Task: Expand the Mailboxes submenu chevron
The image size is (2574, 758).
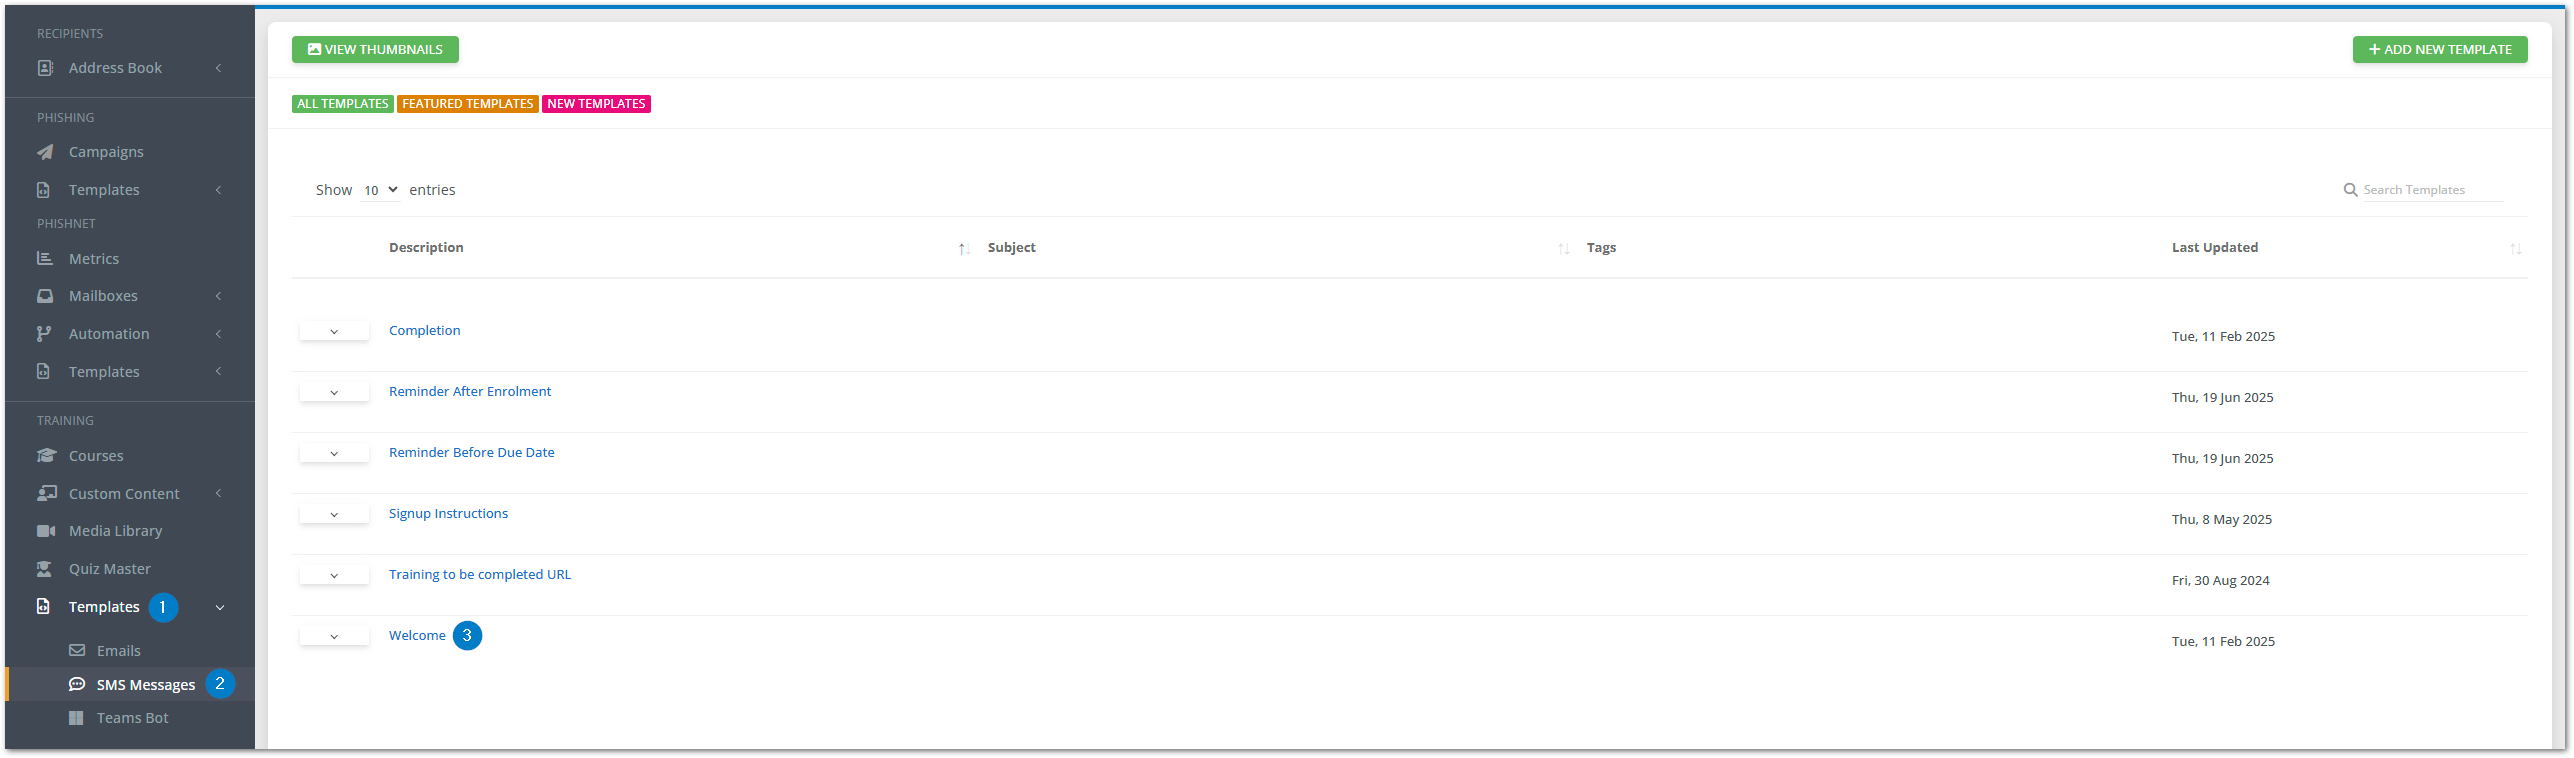Action: coord(218,296)
